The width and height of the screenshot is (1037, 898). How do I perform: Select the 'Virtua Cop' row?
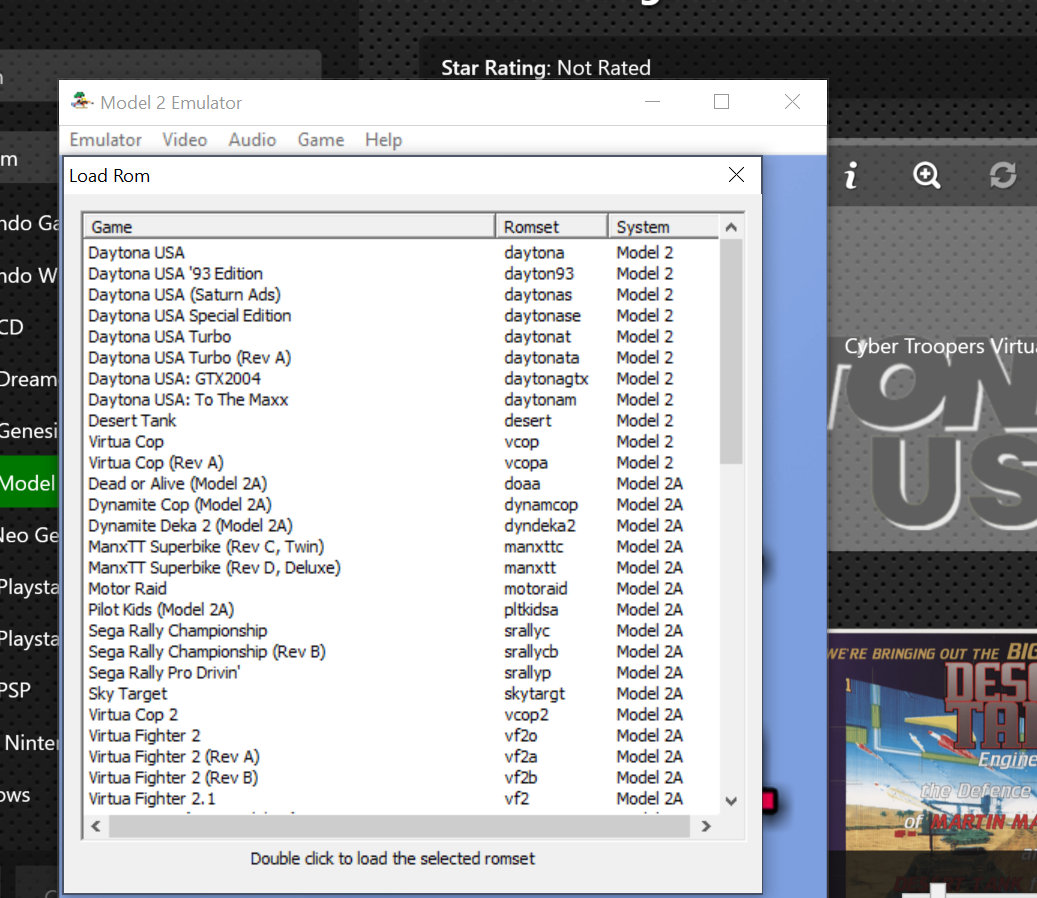tap(401, 442)
